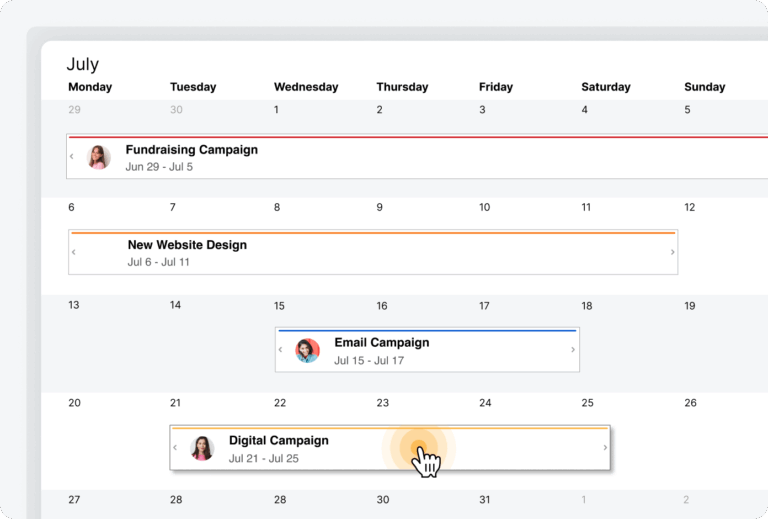The height and width of the screenshot is (519, 768).
Task: Click Fundraising Campaign owner avatar
Action: pyautogui.click(x=98, y=157)
